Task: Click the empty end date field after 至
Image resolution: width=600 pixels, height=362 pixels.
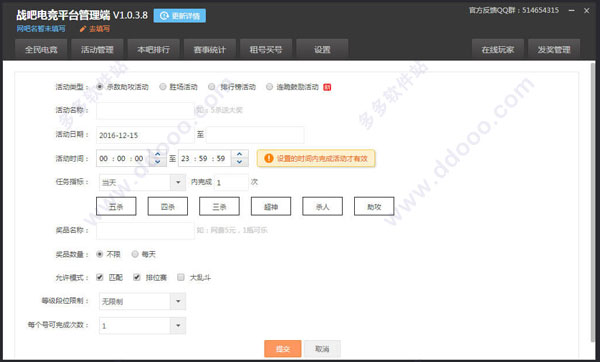Action: [x=255, y=135]
